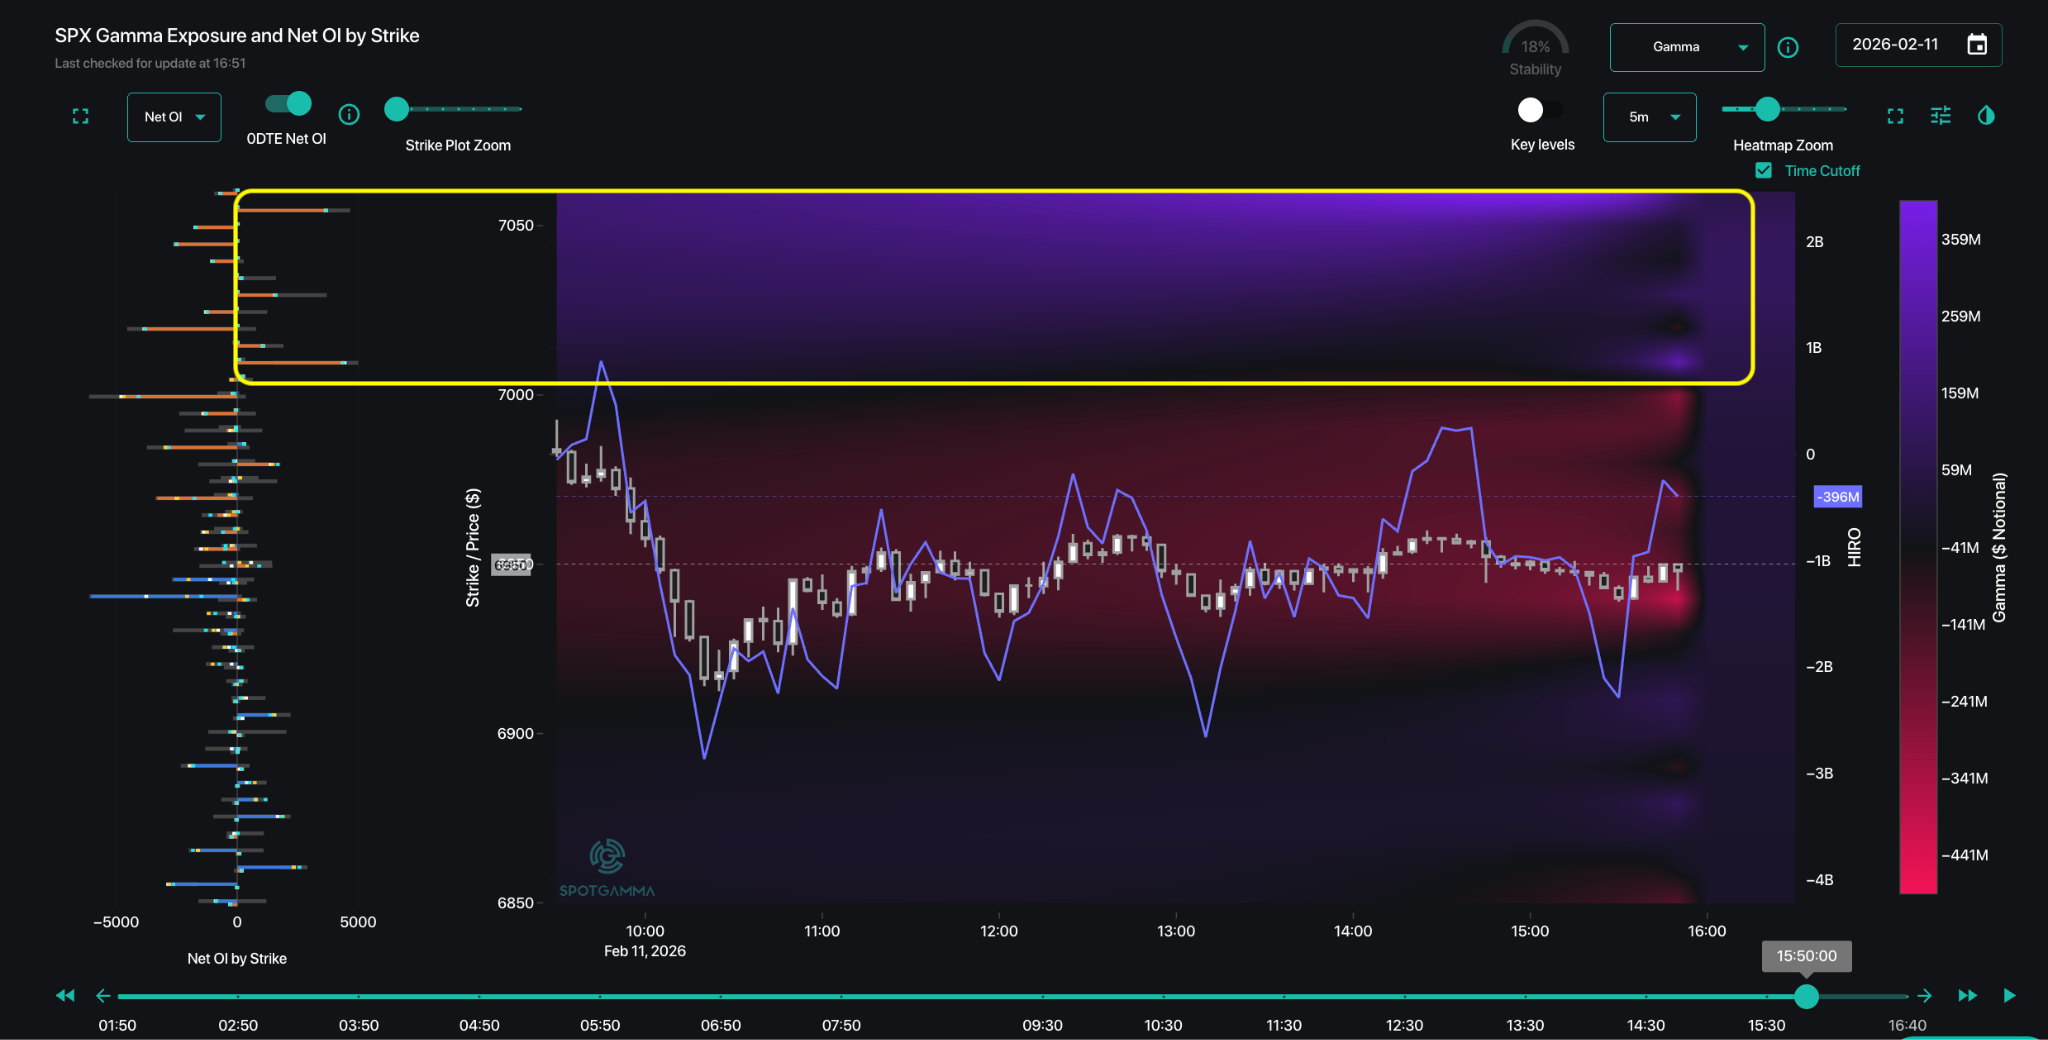Adjust the Heatmap Zoom slider

1767,109
